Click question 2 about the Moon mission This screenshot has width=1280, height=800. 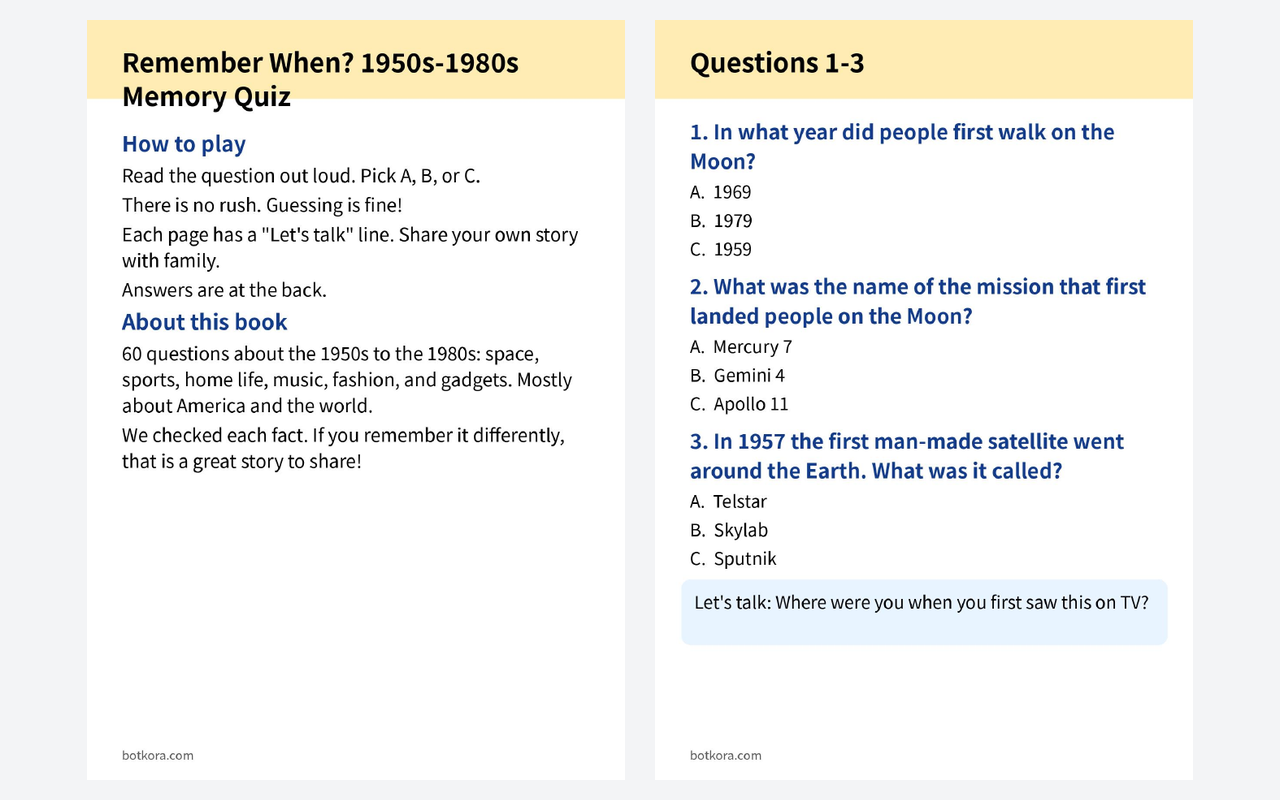(x=918, y=302)
